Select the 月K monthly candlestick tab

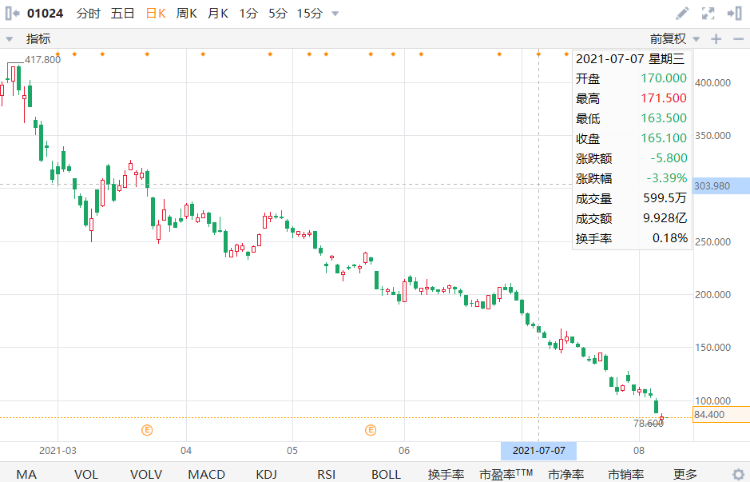pos(218,13)
